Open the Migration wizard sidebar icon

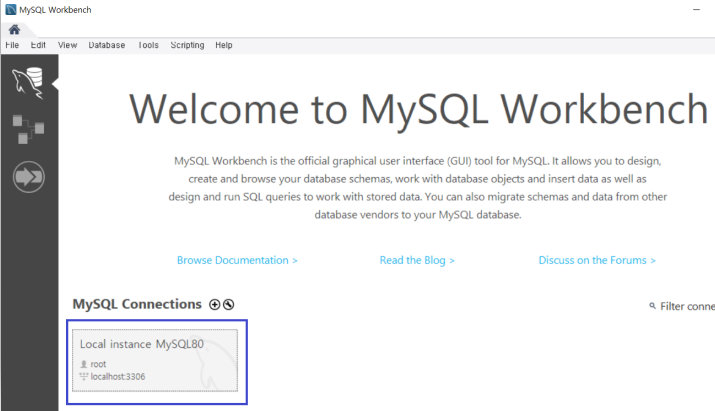29,177
